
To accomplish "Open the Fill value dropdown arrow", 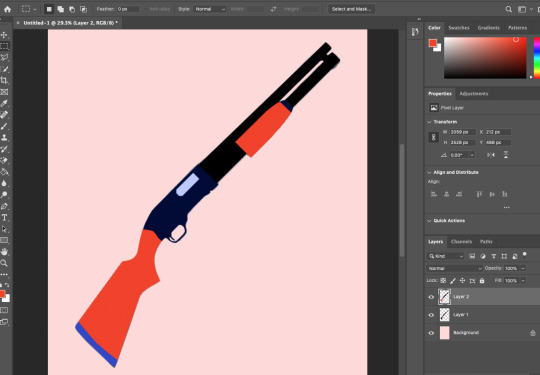I will pos(523,281).
